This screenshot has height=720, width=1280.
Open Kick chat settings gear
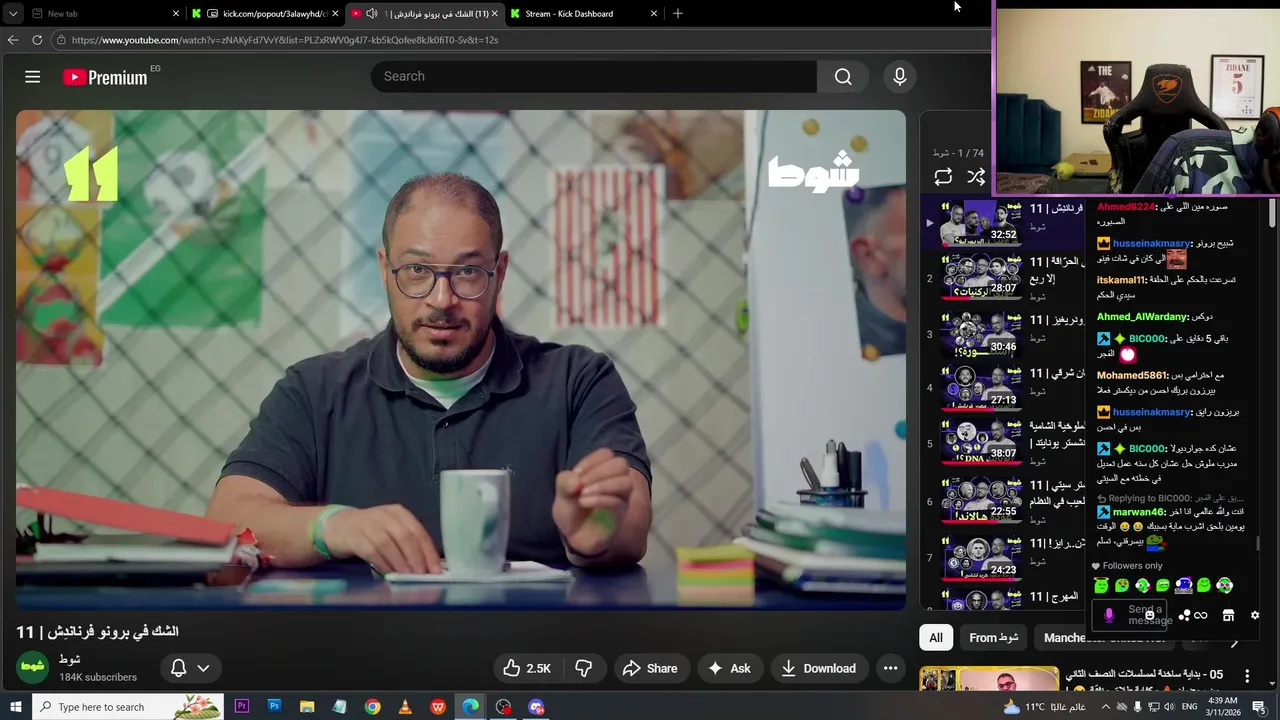[x=1255, y=615]
